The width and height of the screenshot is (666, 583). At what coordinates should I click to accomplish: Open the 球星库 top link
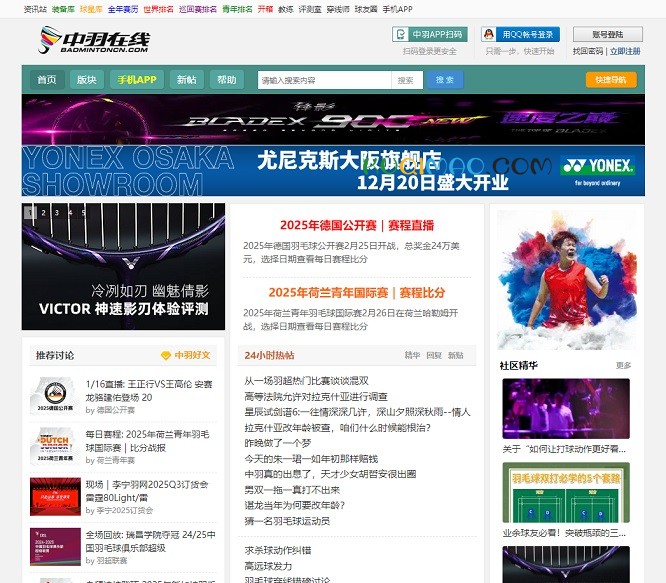(x=91, y=9)
